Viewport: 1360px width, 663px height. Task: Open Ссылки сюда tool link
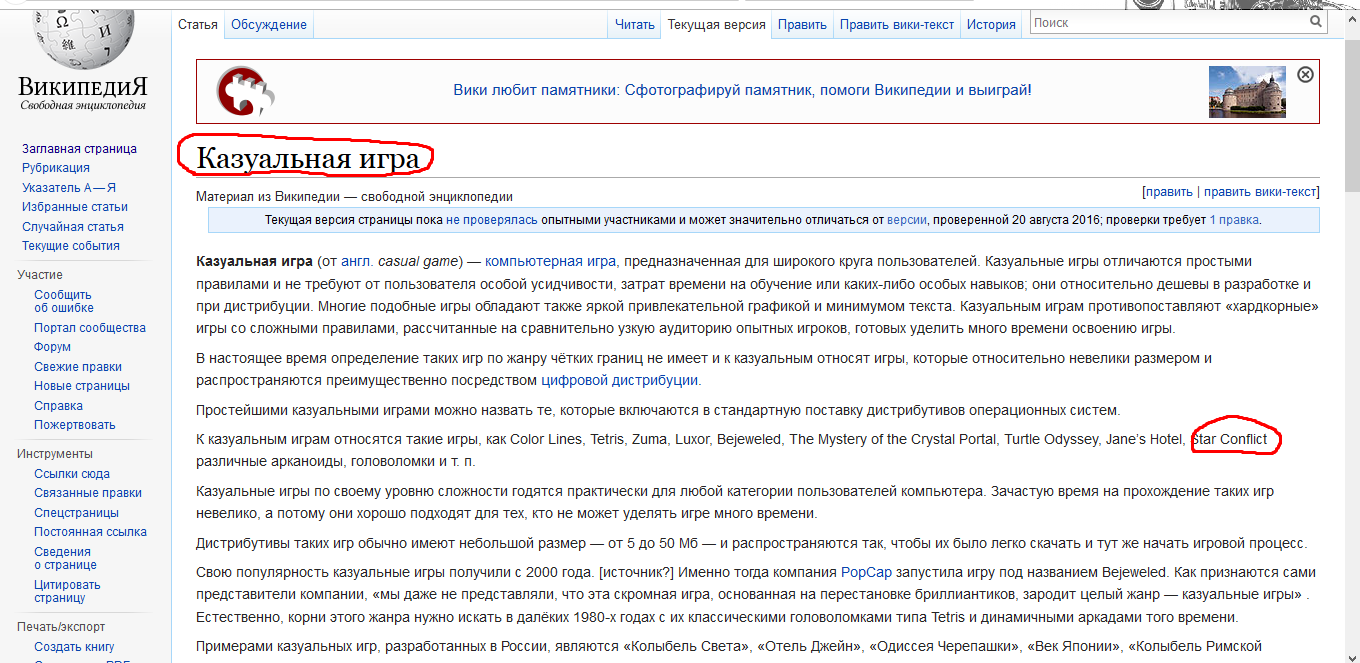point(72,474)
